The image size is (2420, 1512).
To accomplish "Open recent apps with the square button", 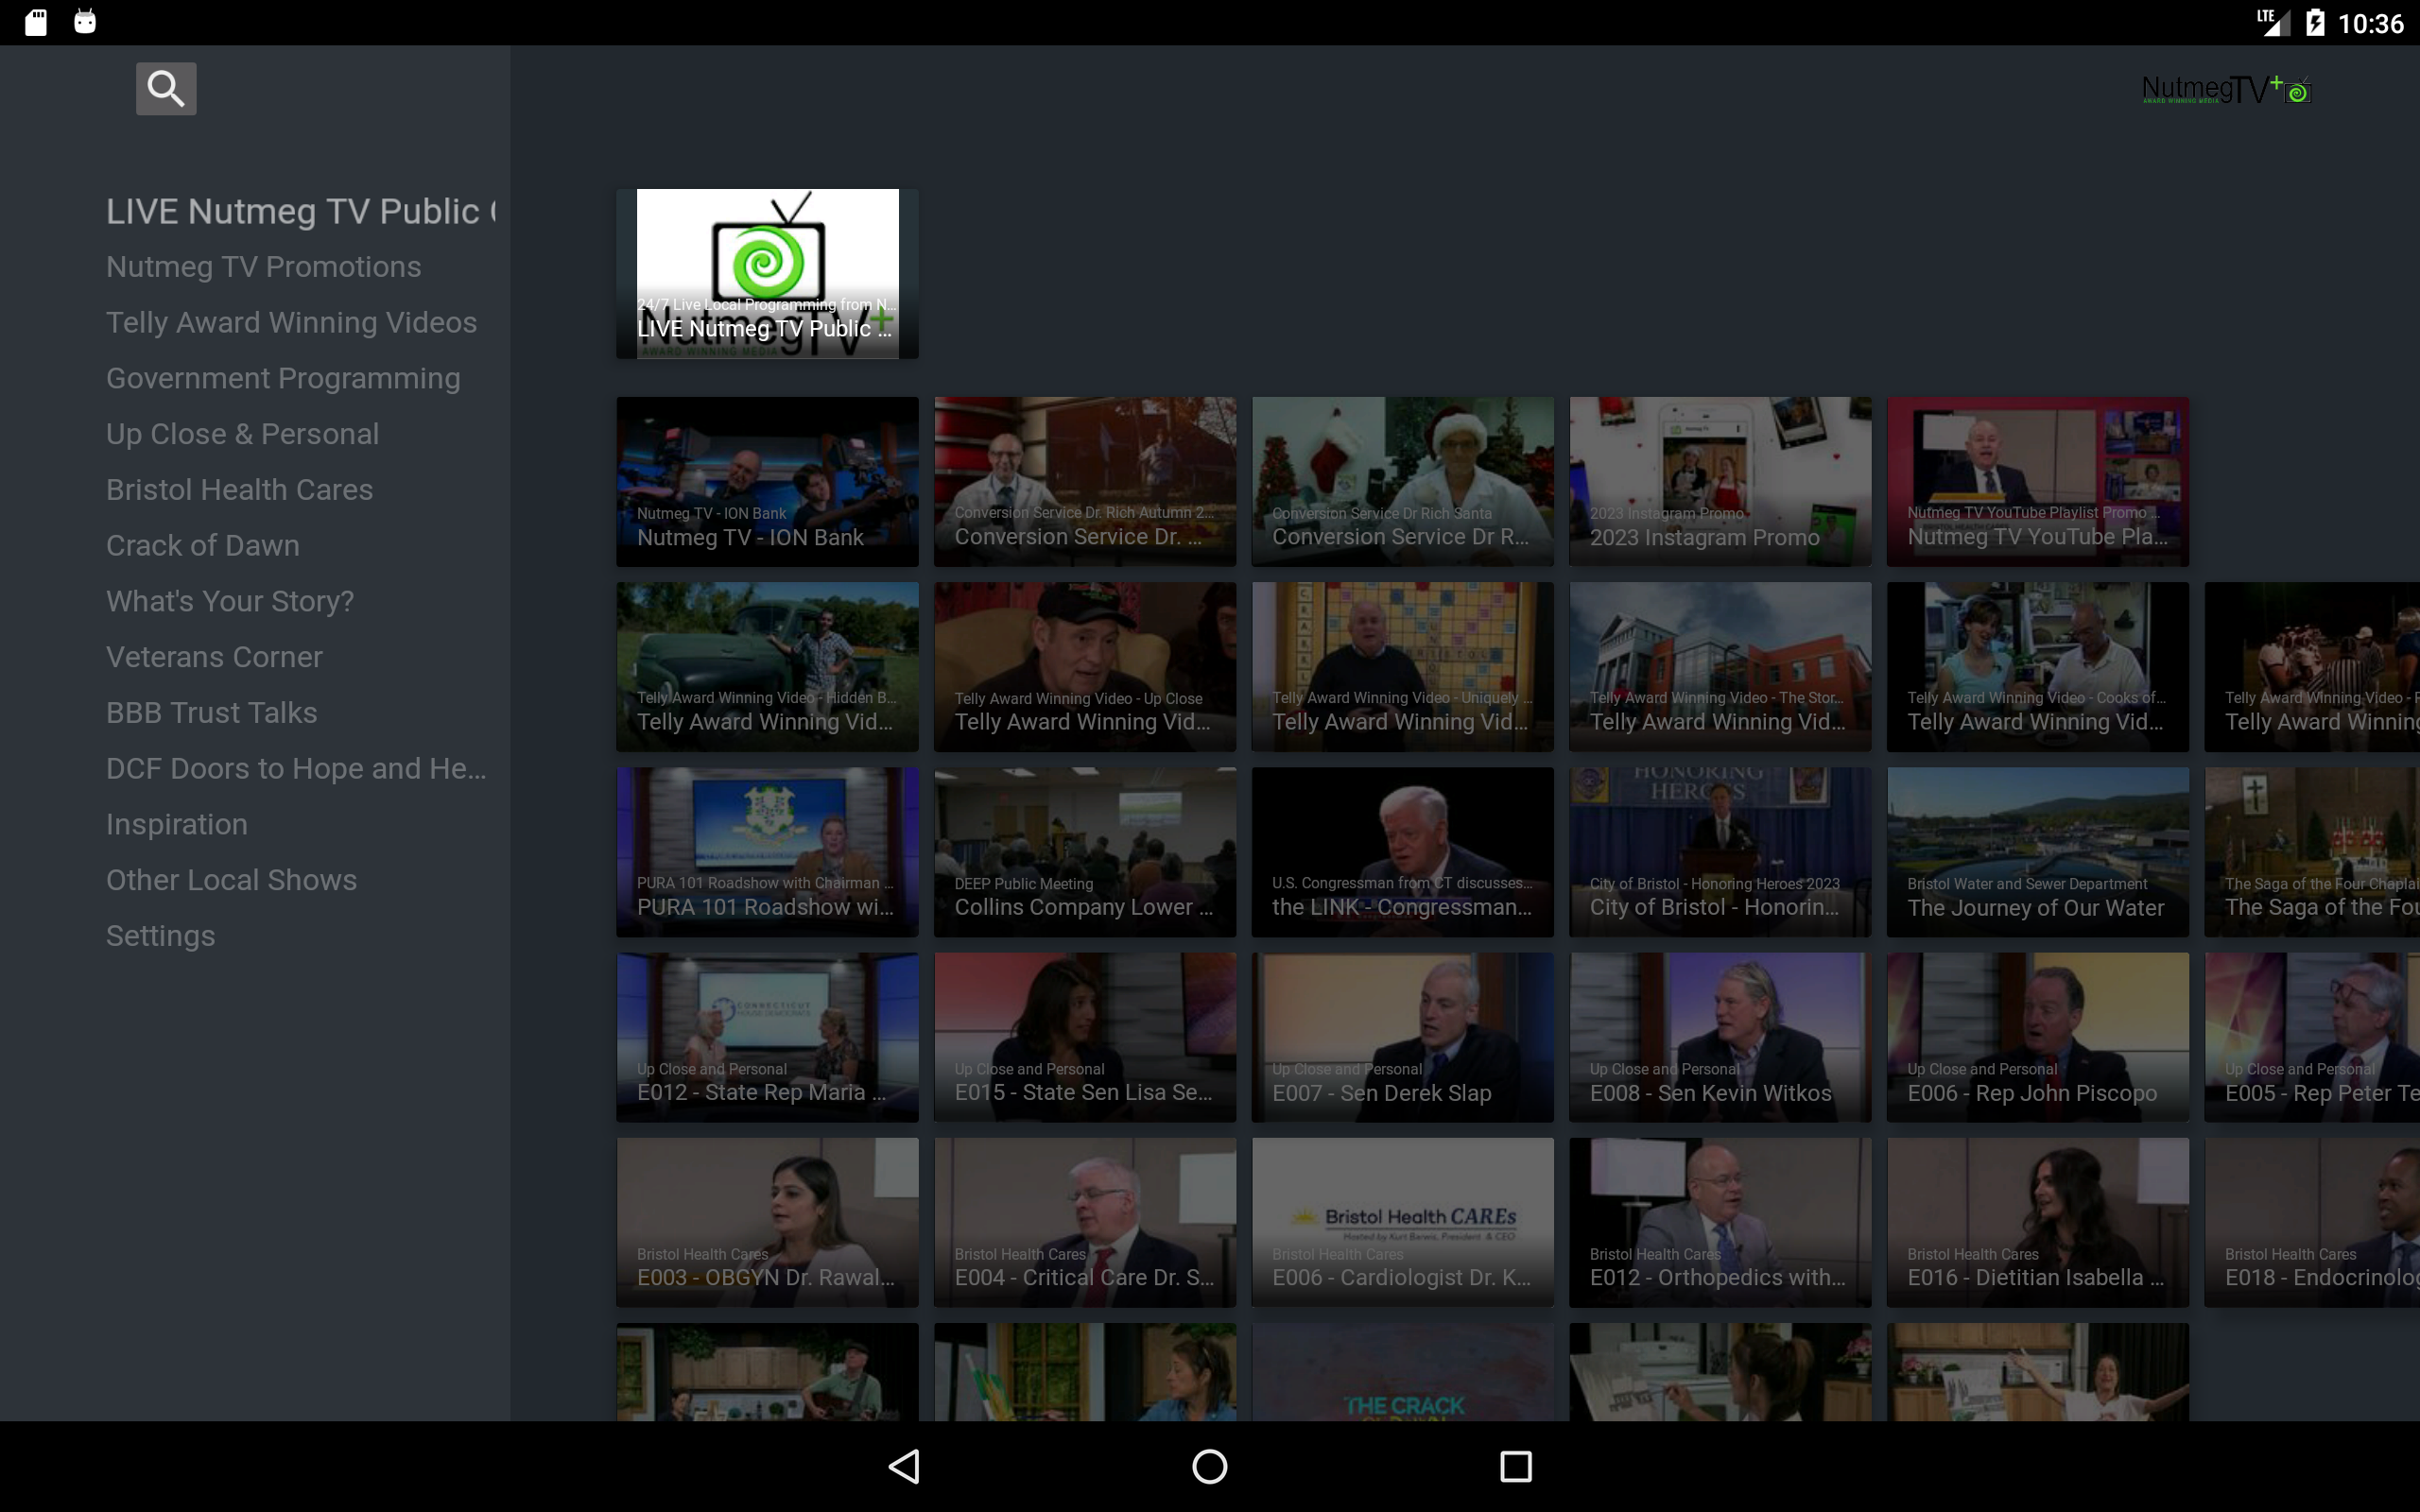I will (x=1515, y=1466).
